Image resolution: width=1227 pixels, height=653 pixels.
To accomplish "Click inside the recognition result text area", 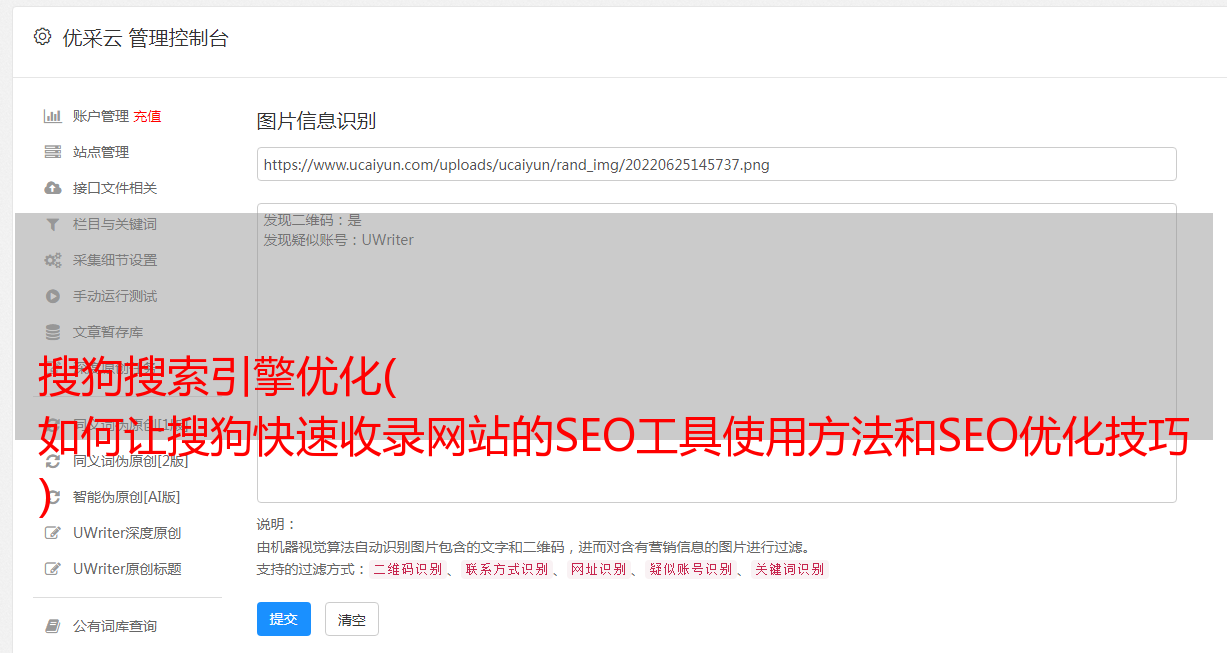I will 716,352.
